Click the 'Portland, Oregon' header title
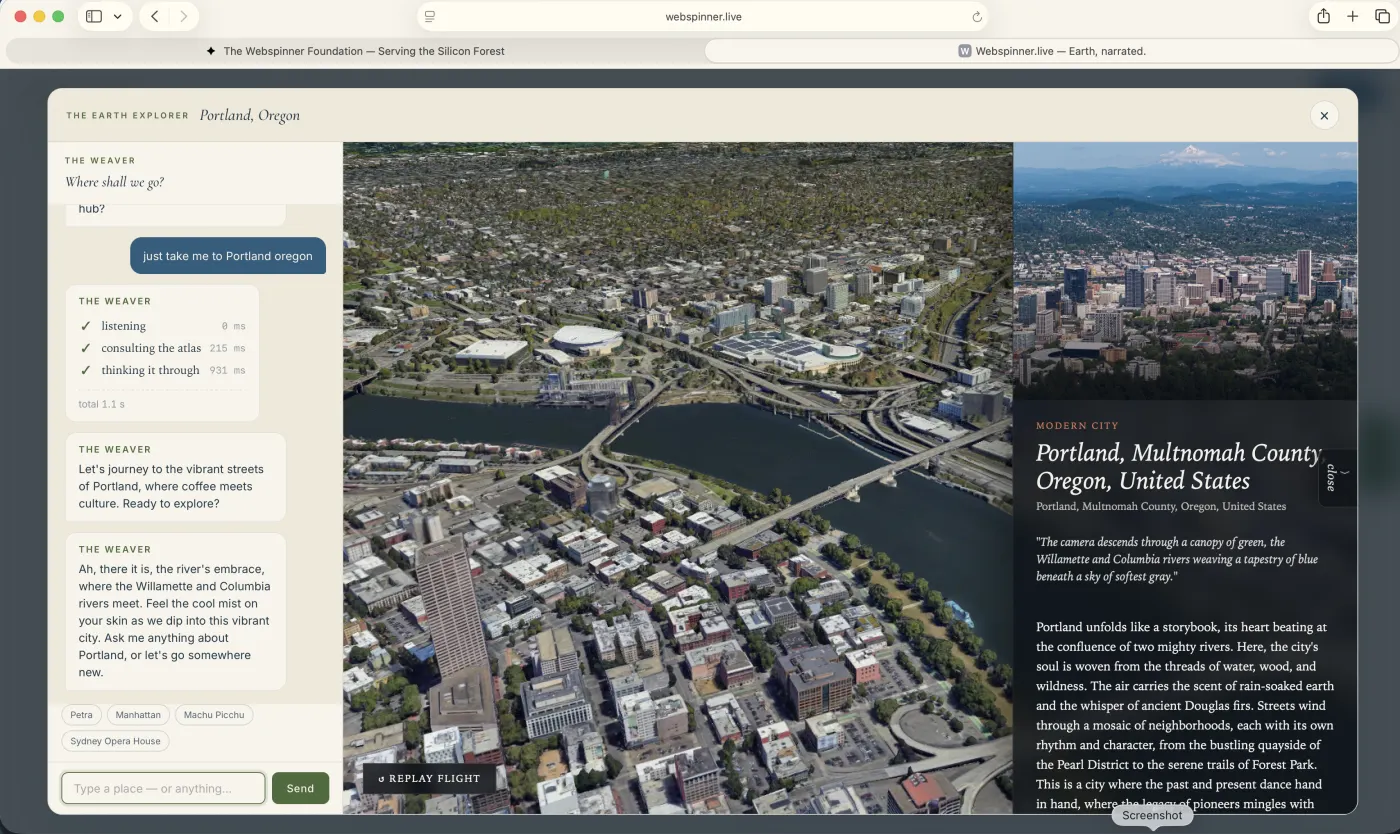The width and height of the screenshot is (1400, 834). tap(250, 115)
